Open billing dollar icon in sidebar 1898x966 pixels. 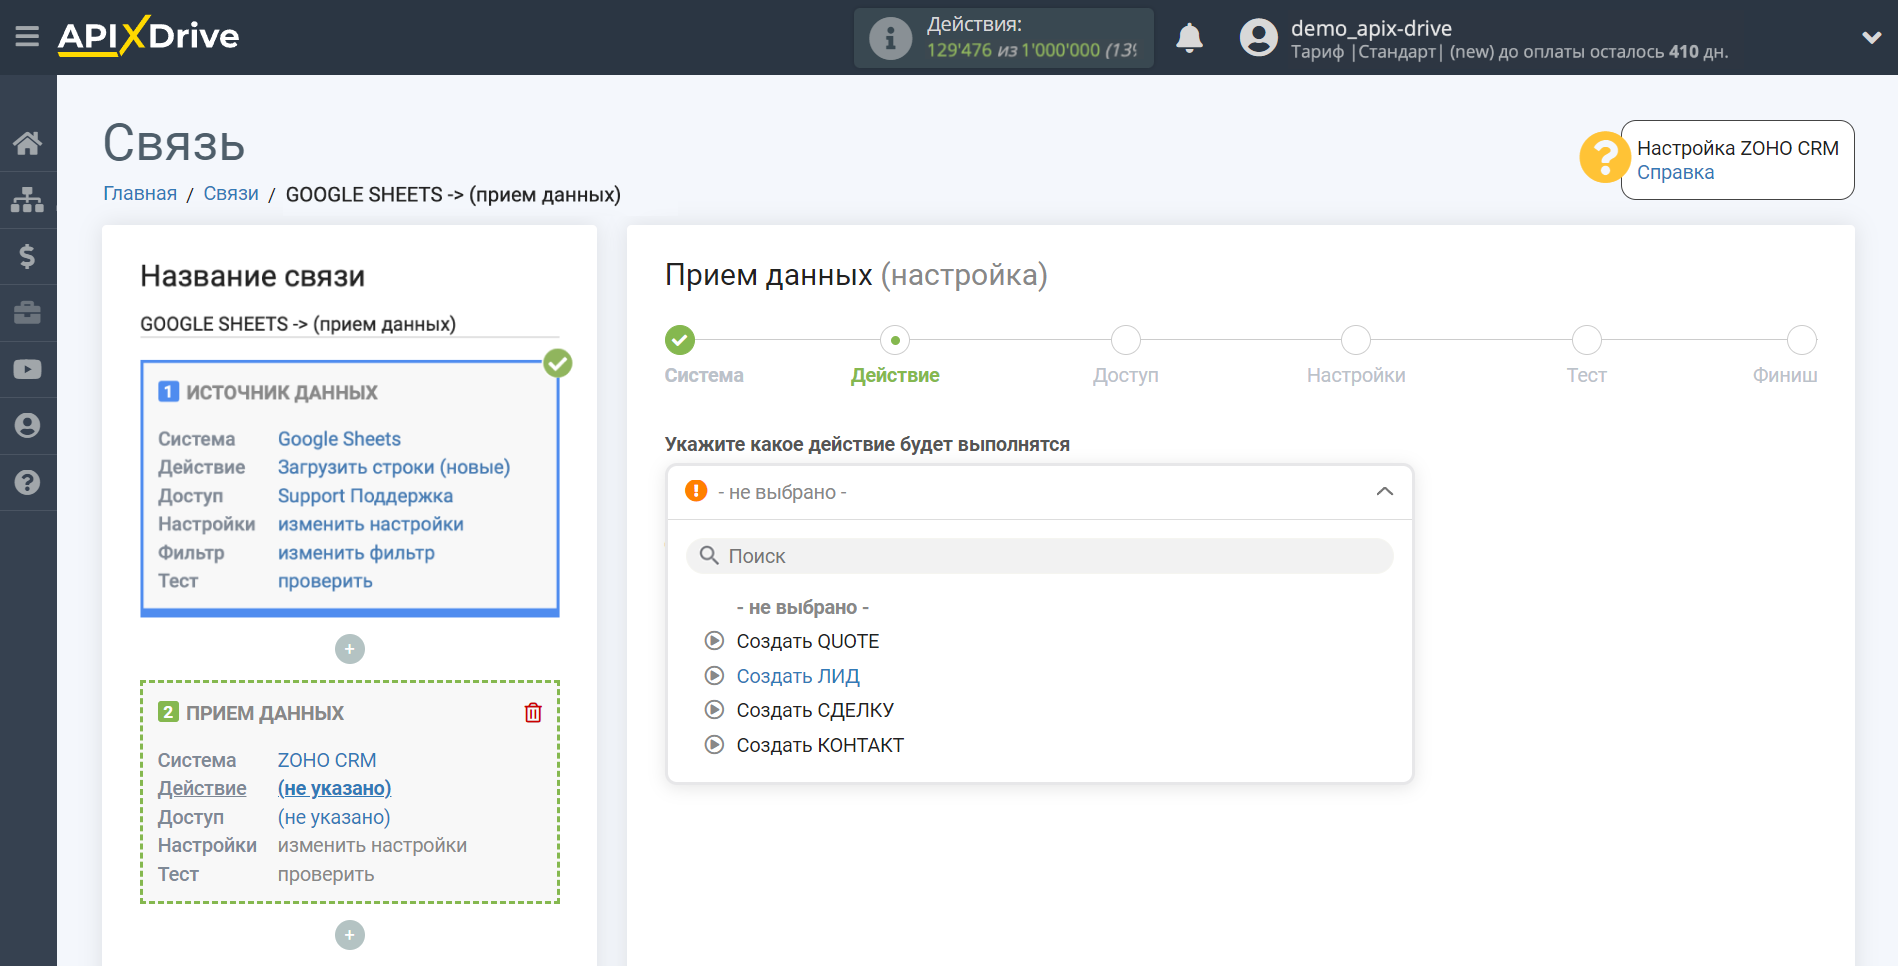coord(27,257)
